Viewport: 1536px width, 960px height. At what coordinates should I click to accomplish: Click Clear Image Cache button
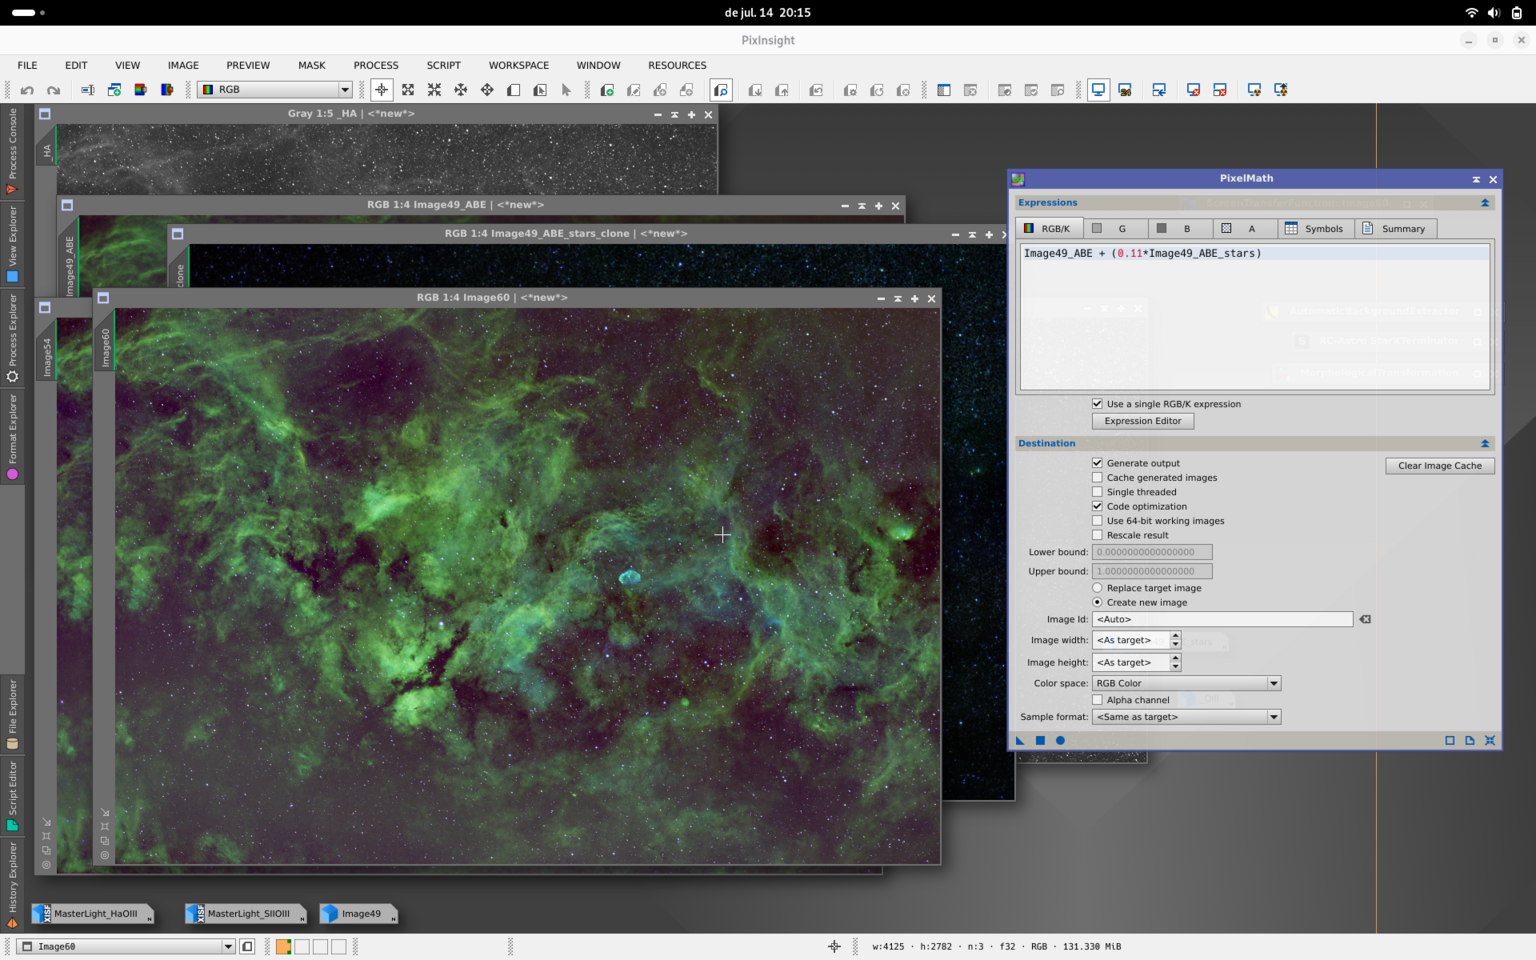click(1439, 466)
